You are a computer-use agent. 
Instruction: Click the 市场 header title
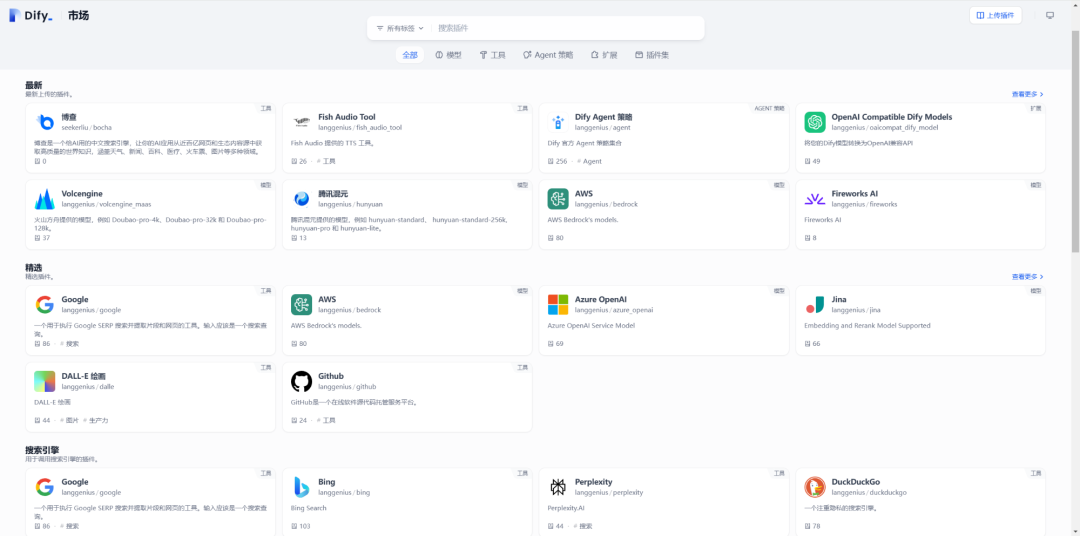(79, 15)
